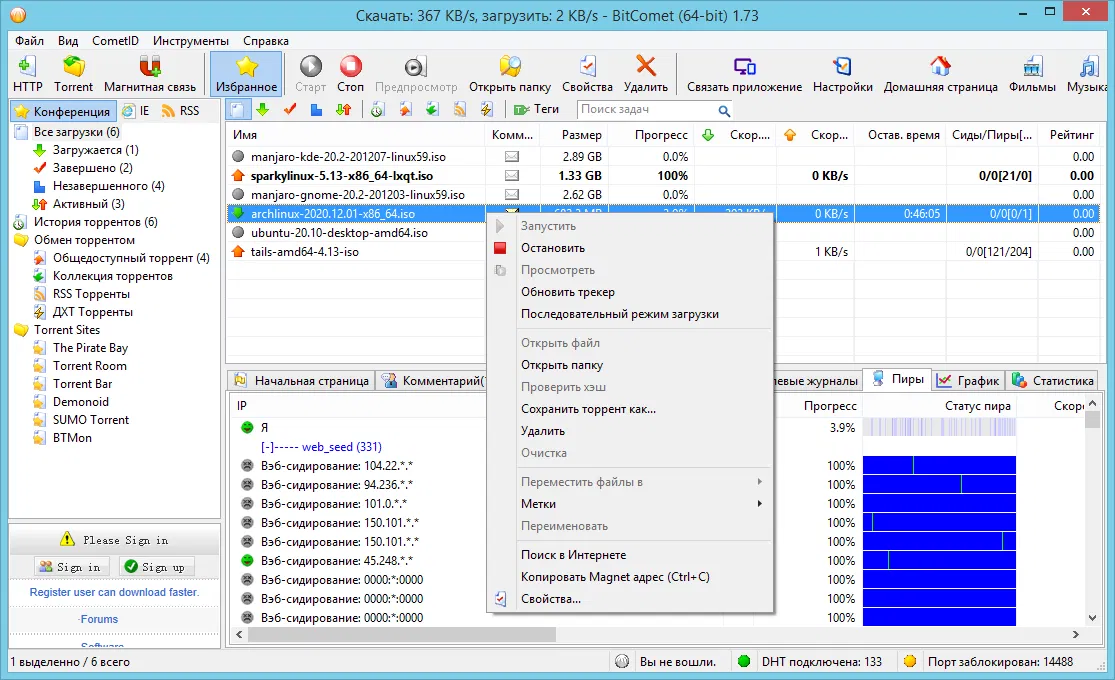Switch to the Статистика tab
Viewport: 1115px width, 680px height.
[x=1053, y=381]
